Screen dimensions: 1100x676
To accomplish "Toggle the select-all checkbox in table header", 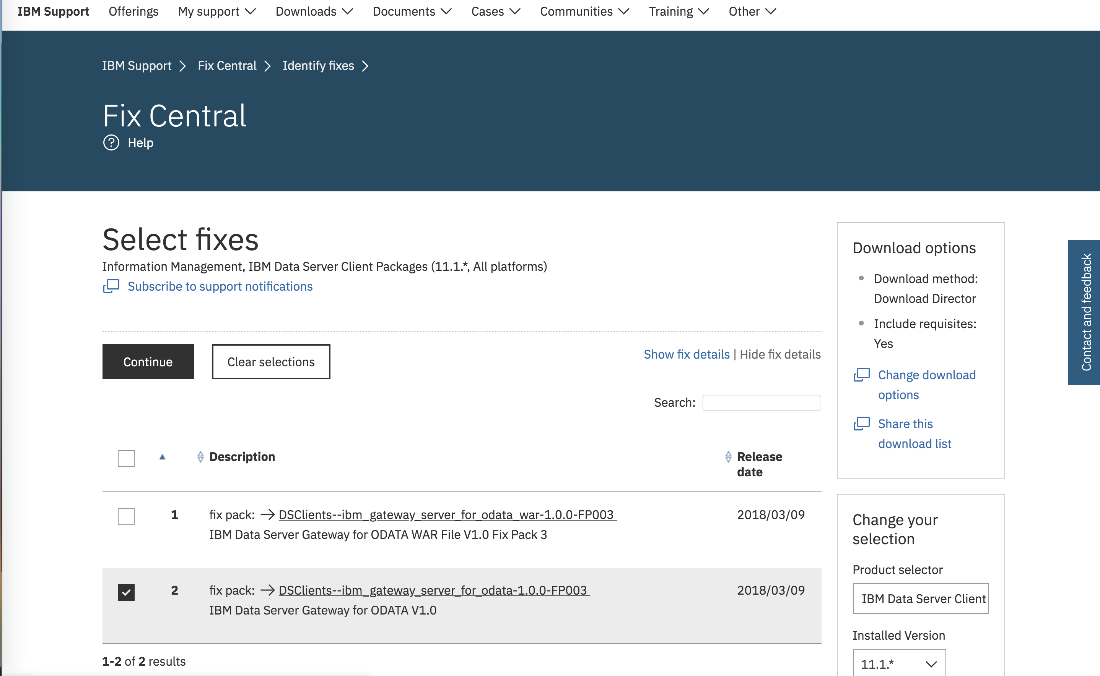I will (126, 459).
